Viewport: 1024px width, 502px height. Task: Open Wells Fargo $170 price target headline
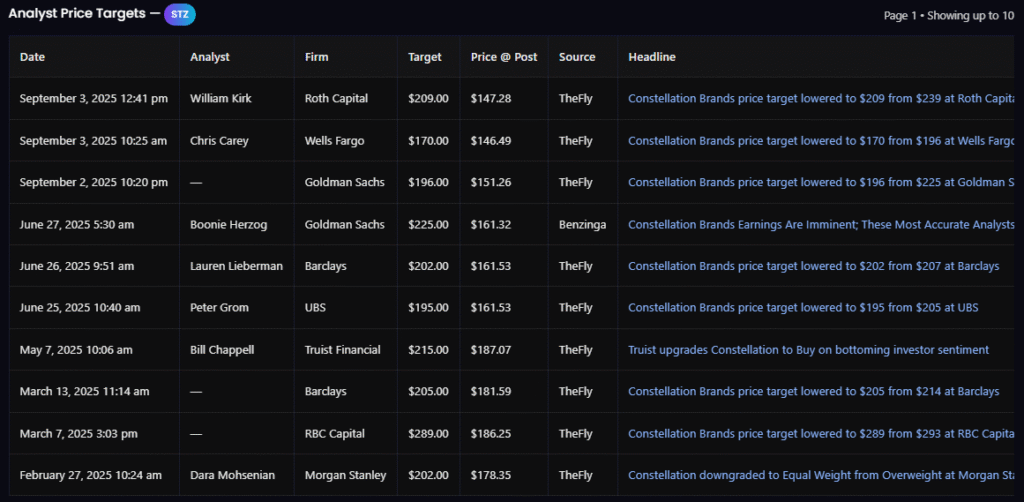820,141
